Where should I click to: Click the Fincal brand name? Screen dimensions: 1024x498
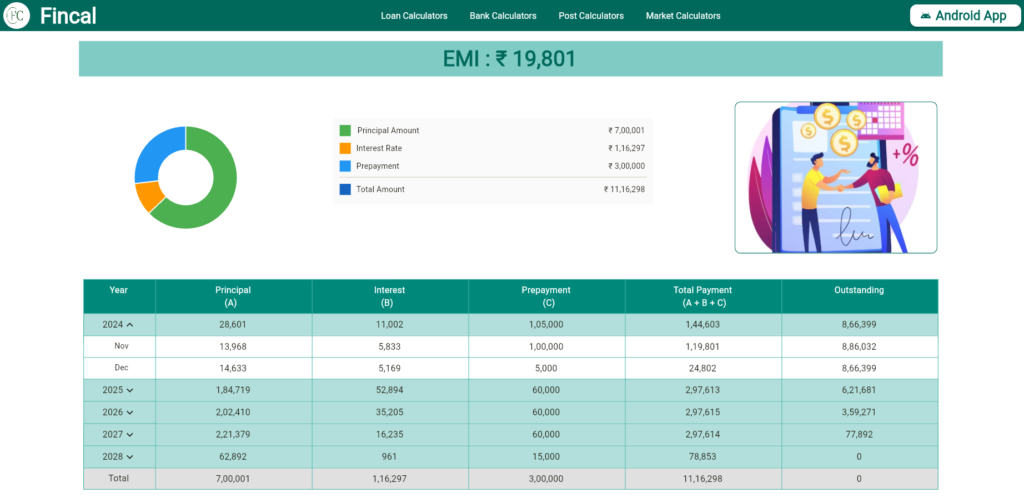[68, 16]
